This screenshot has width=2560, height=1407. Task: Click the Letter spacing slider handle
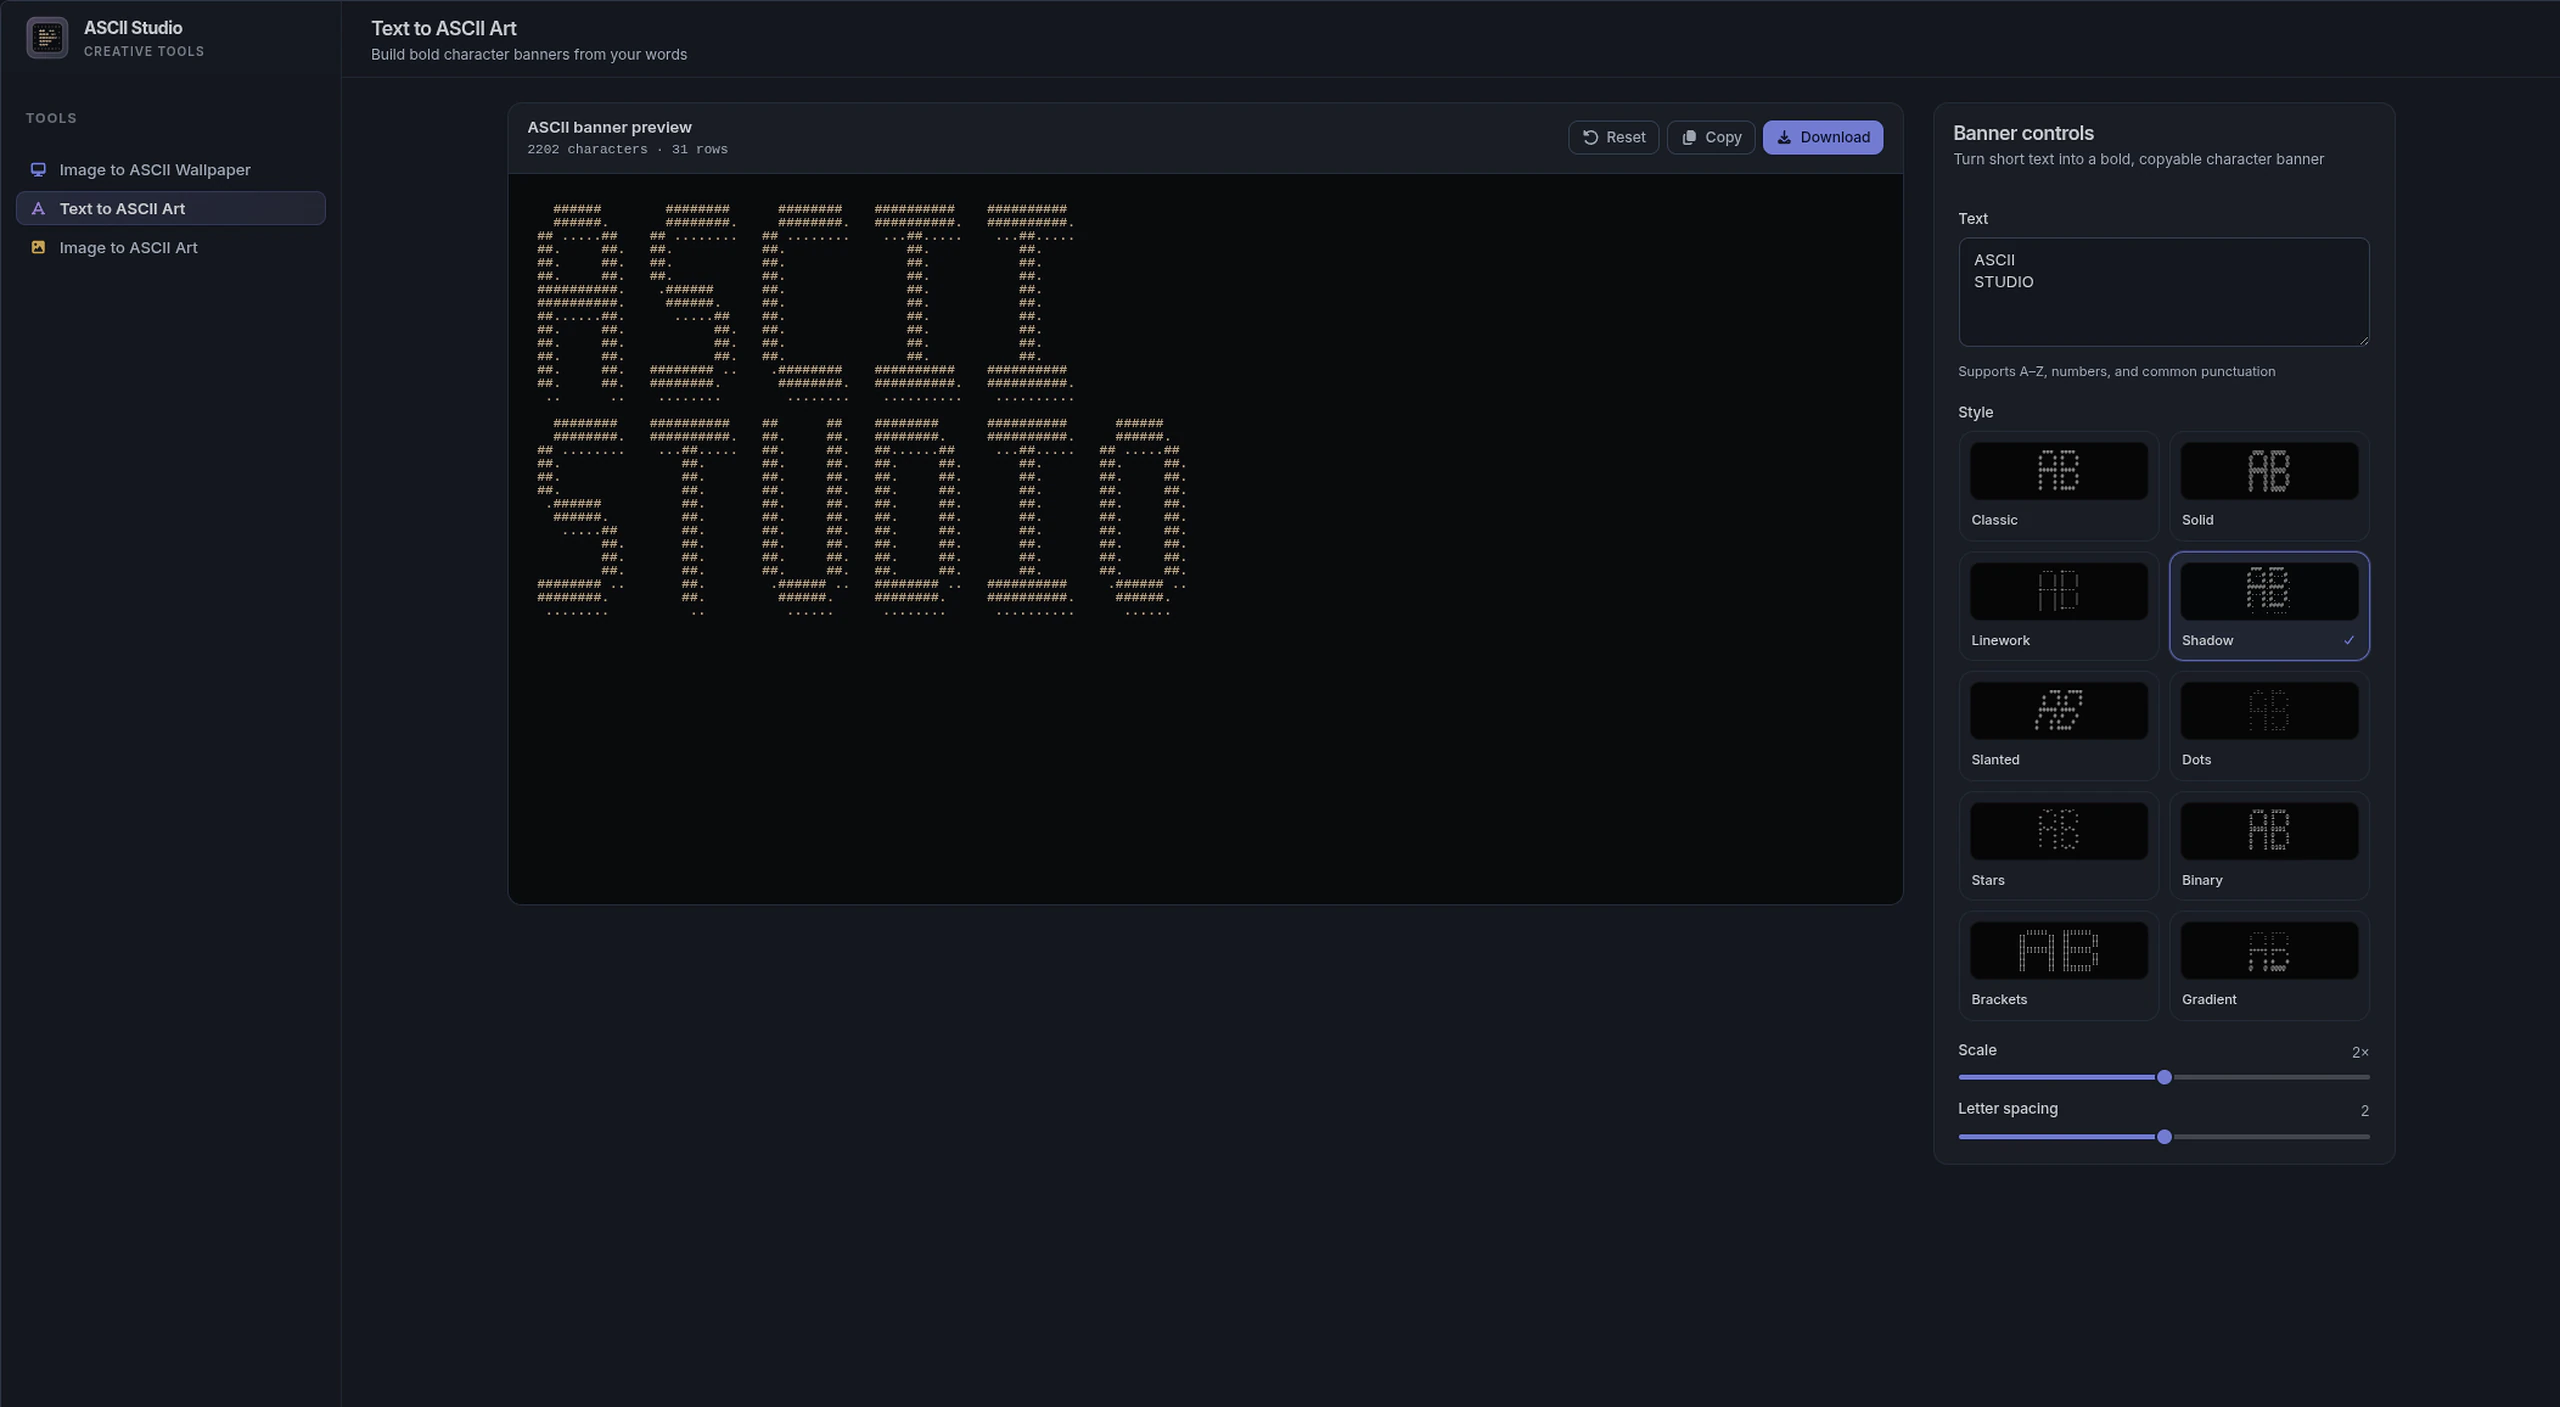click(2164, 1137)
